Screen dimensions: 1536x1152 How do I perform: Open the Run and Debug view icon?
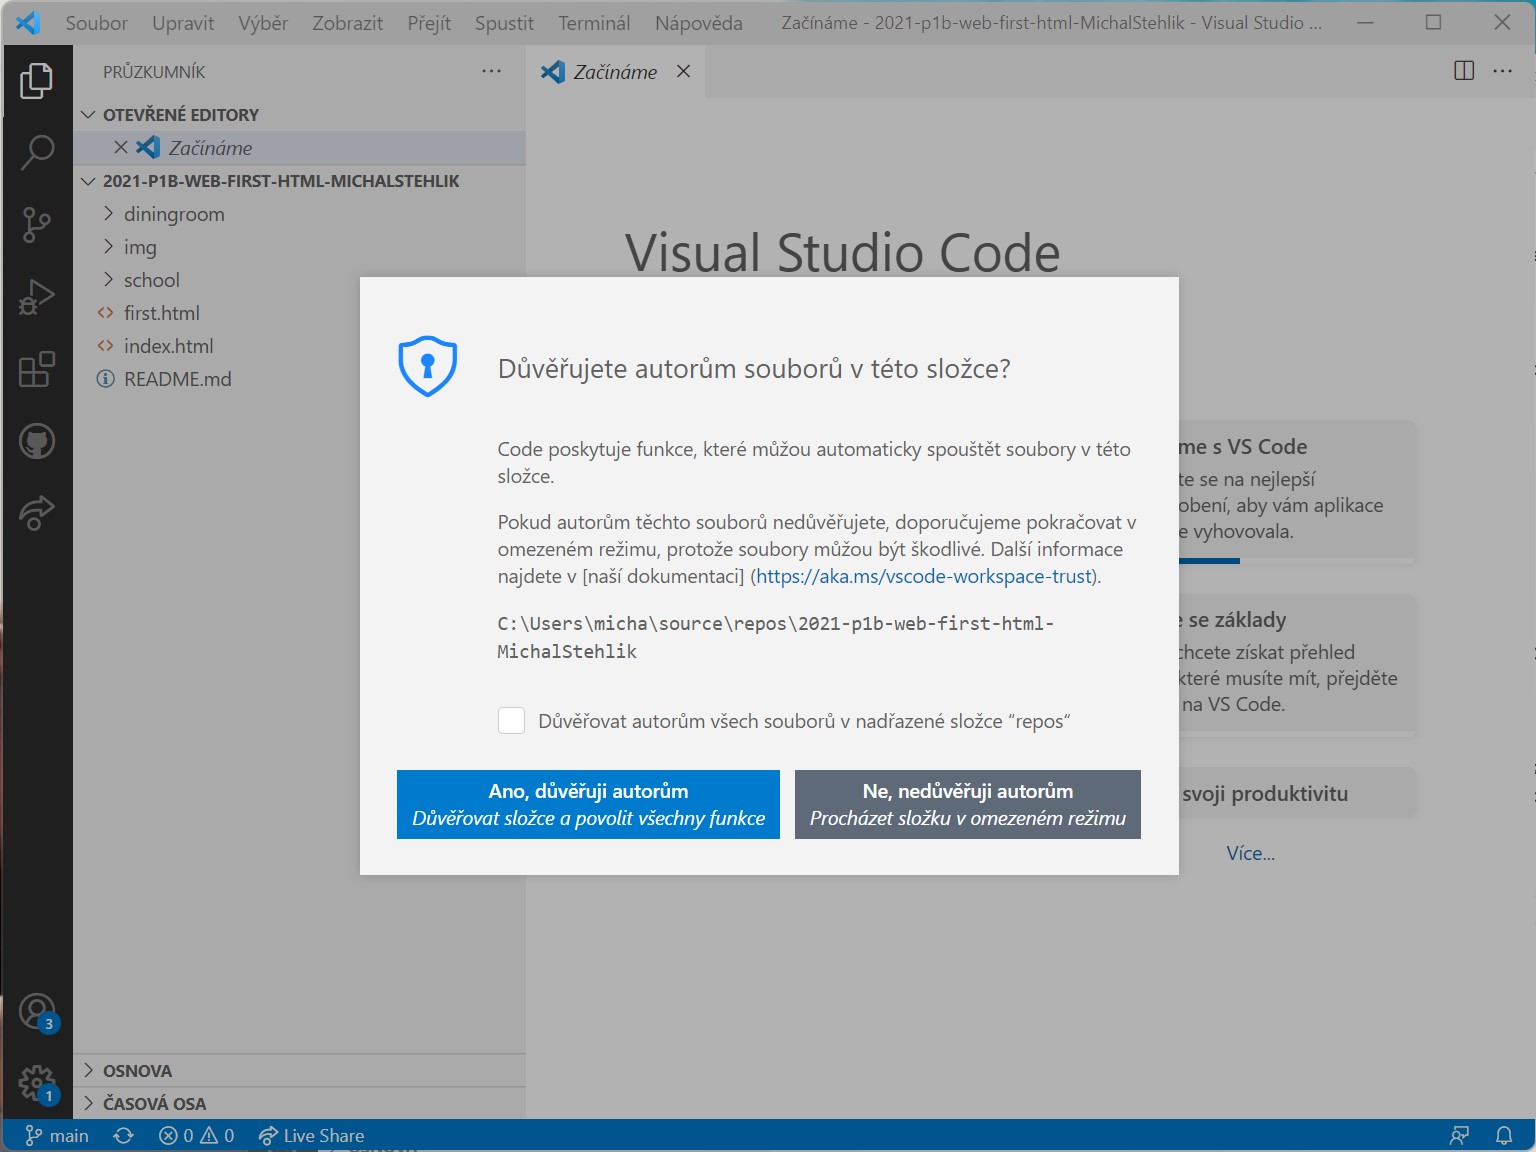[x=37, y=297]
